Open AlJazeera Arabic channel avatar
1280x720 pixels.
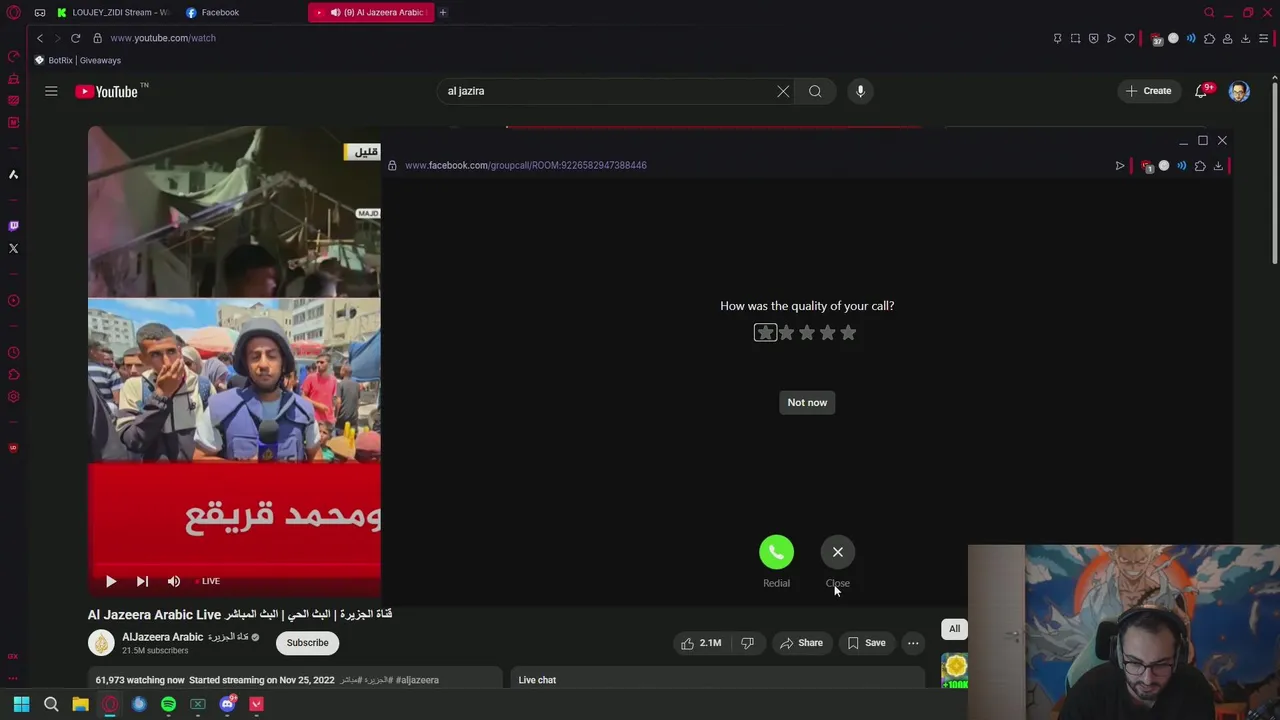pyautogui.click(x=101, y=643)
